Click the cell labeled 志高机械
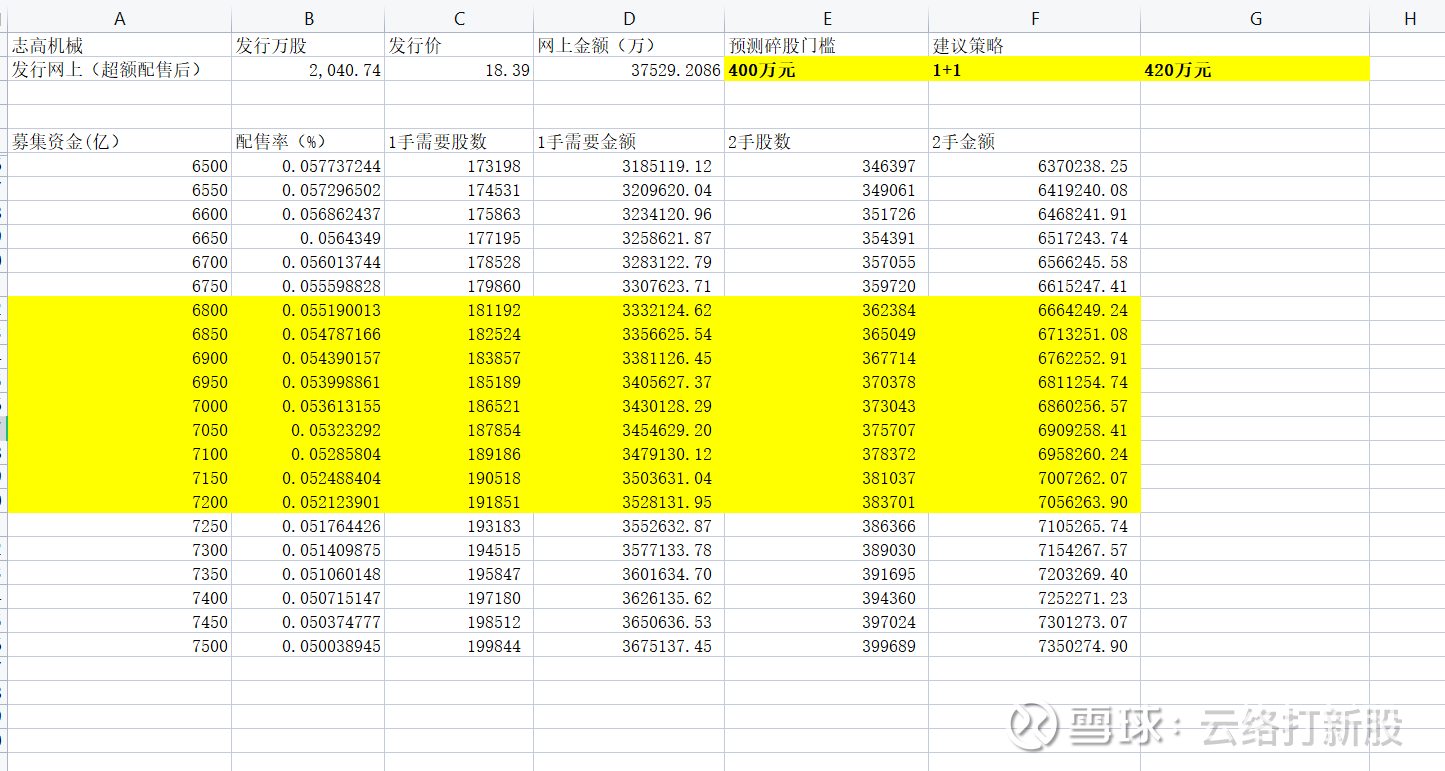This screenshot has width=1445, height=771. click(120, 45)
